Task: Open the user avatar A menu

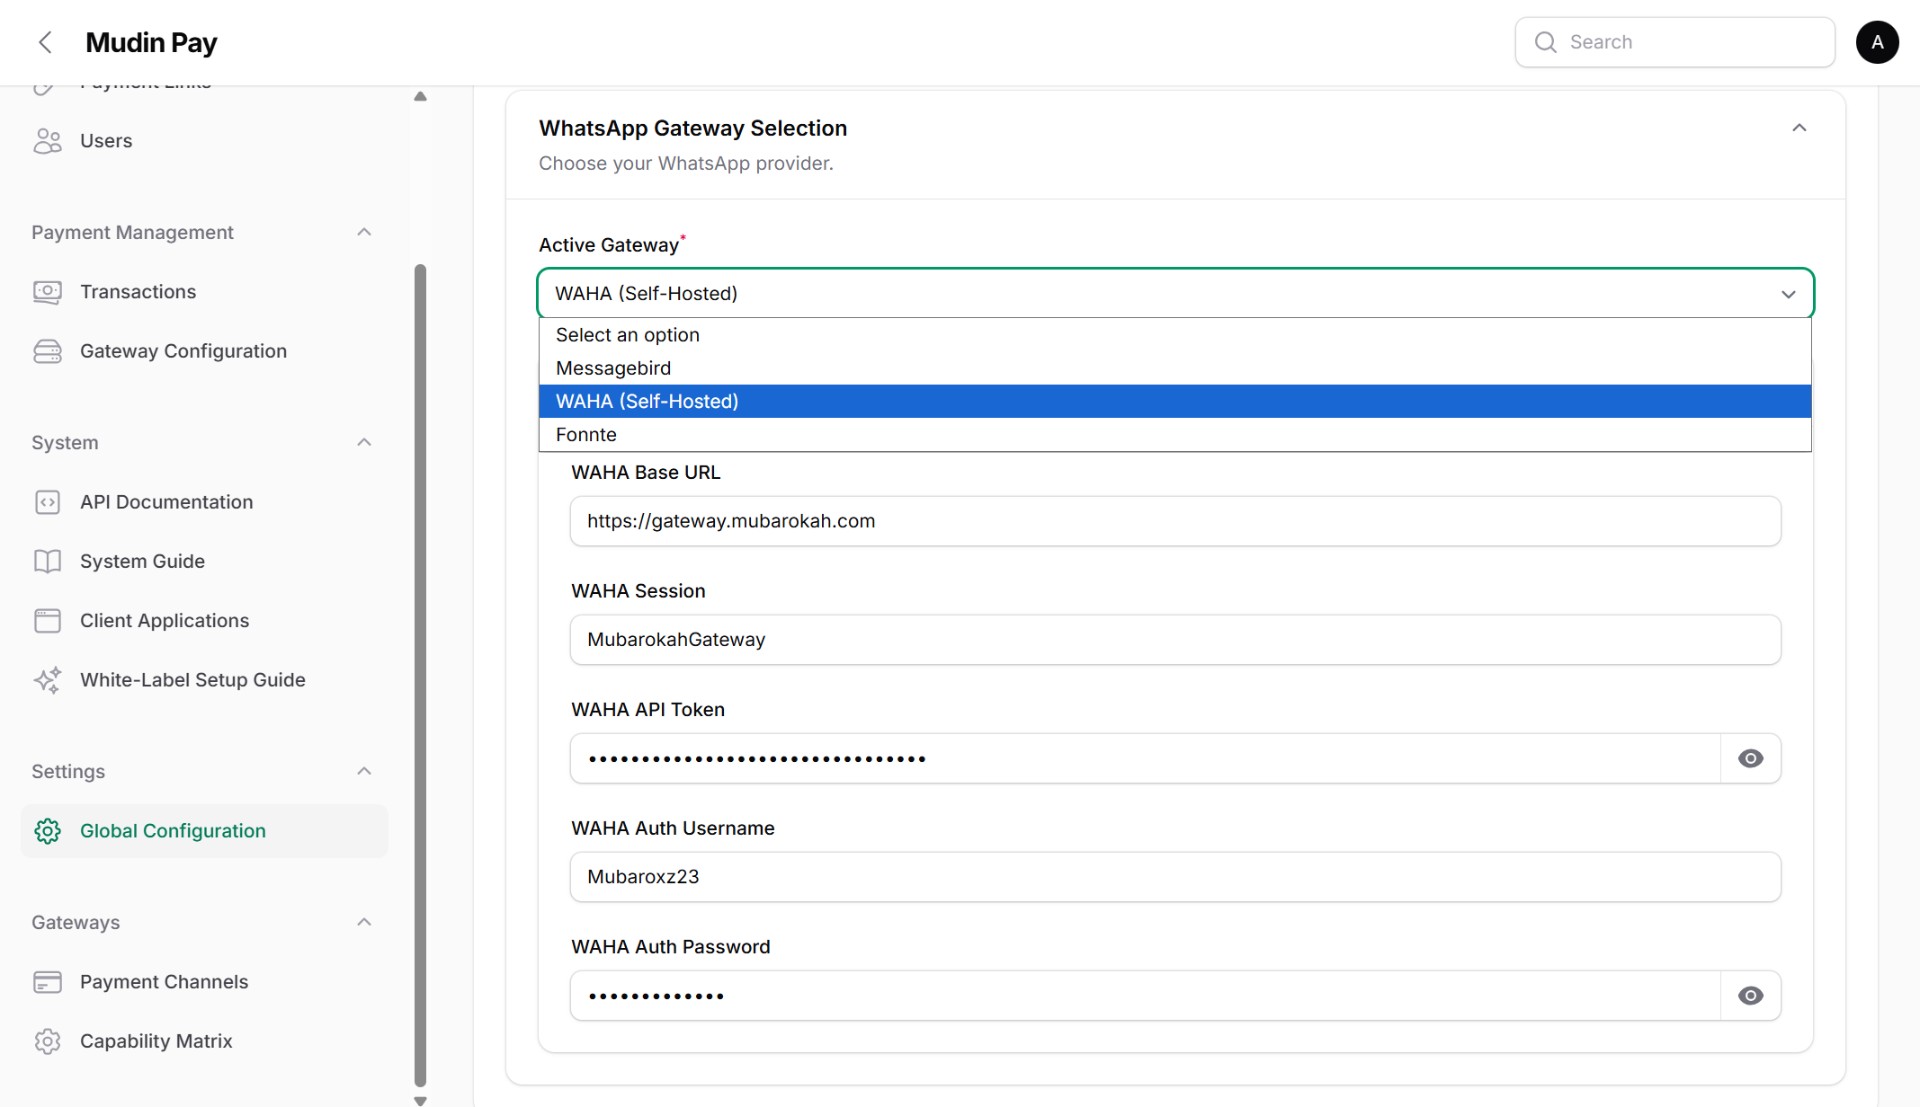Action: point(1877,42)
